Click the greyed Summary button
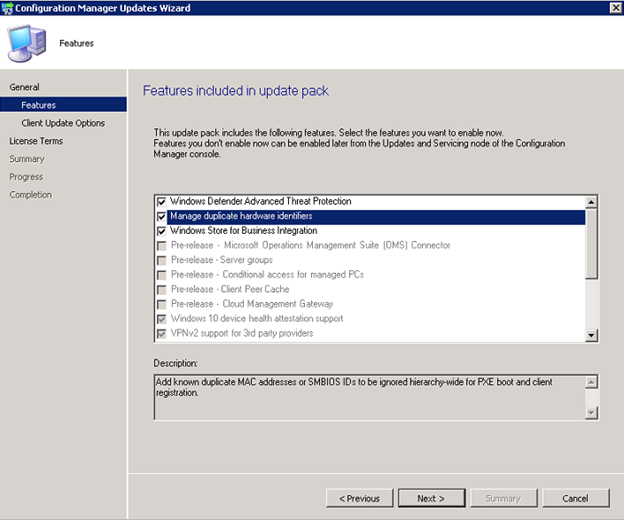This screenshot has width=624, height=520. click(503, 498)
